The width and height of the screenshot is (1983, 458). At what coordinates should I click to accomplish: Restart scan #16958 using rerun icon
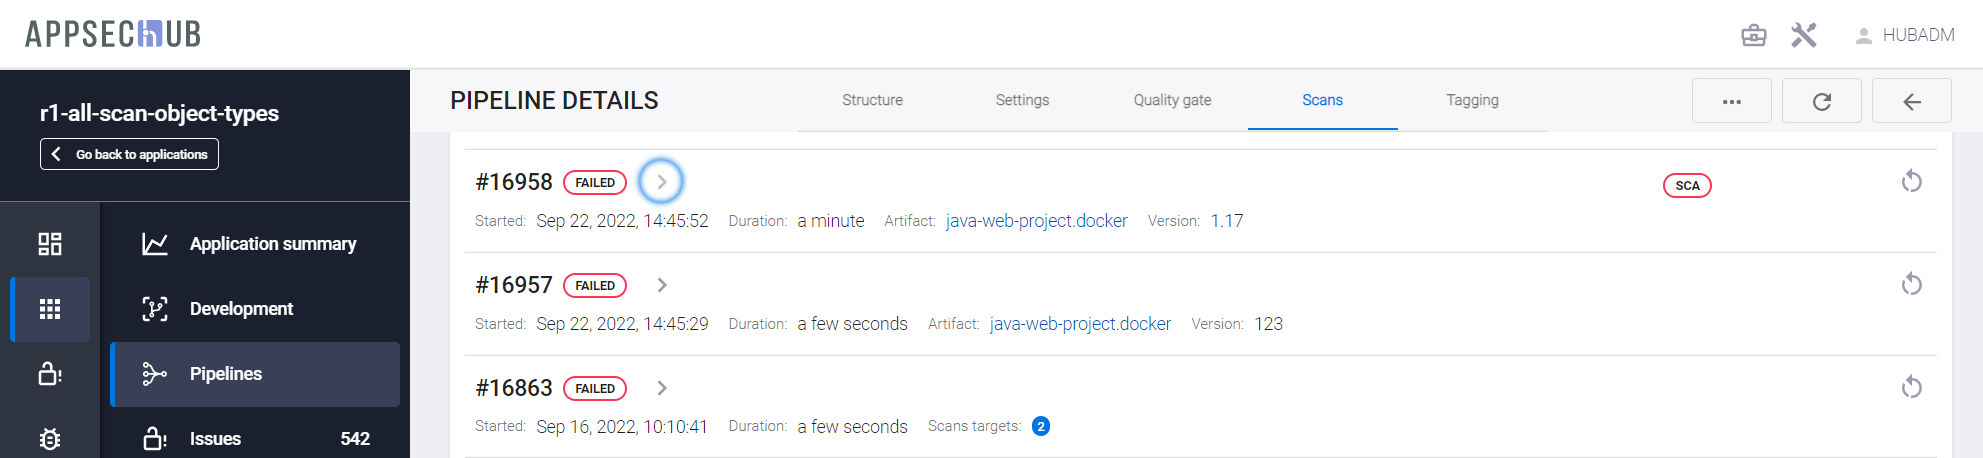[x=1911, y=182]
